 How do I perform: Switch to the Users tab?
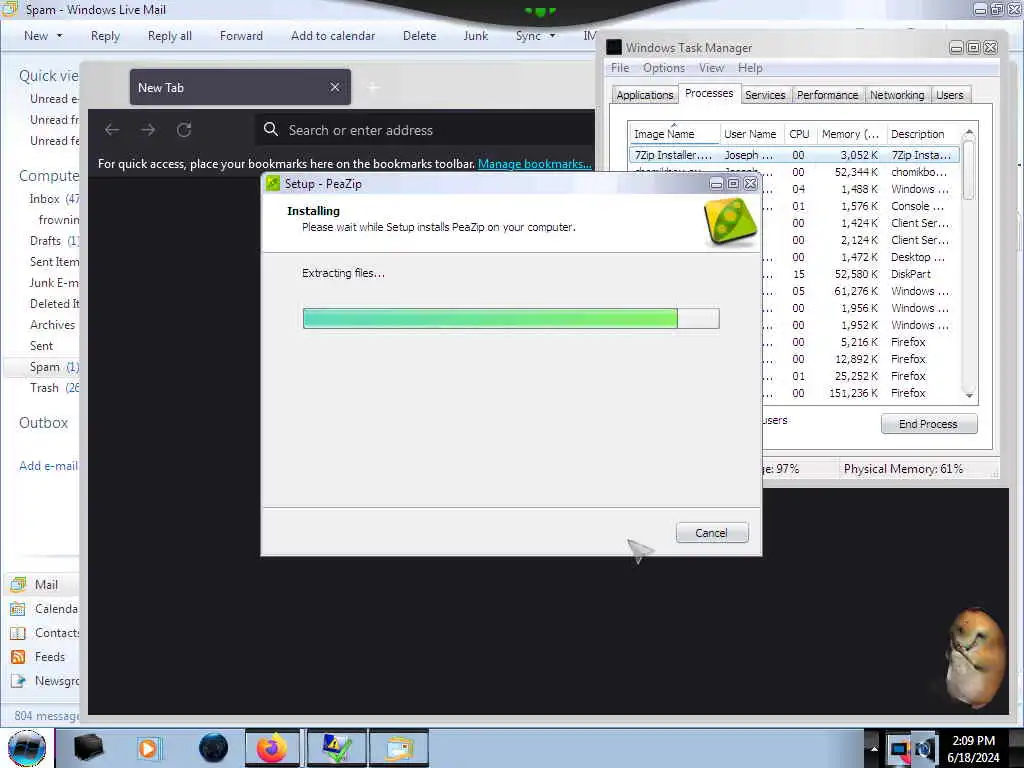pos(950,95)
